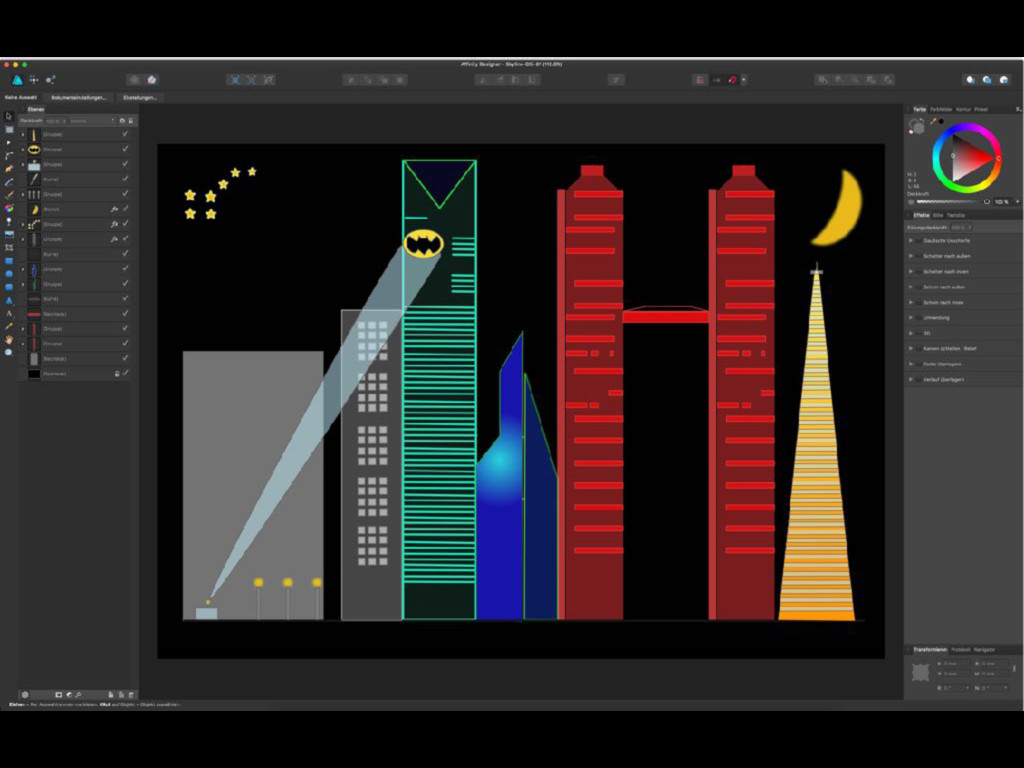Enable the 3D effect checkbox
Viewport: 1024px width, 768px height.
point(918,333)
